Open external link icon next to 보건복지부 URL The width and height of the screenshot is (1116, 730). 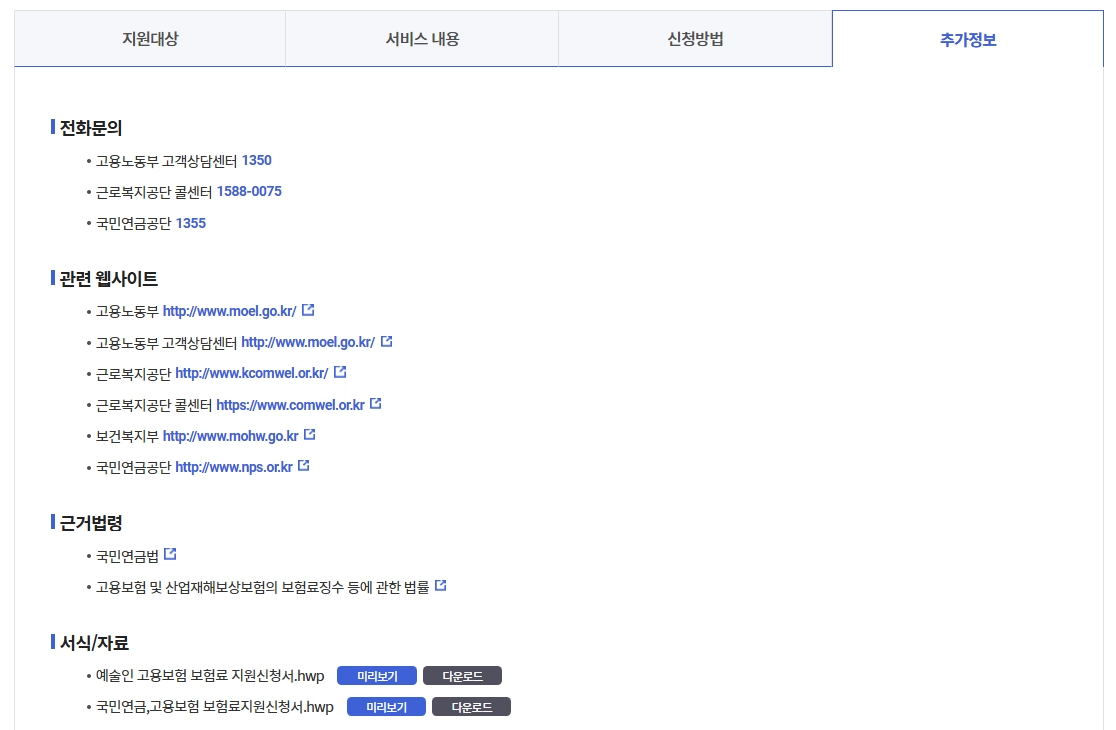point(309,433)
